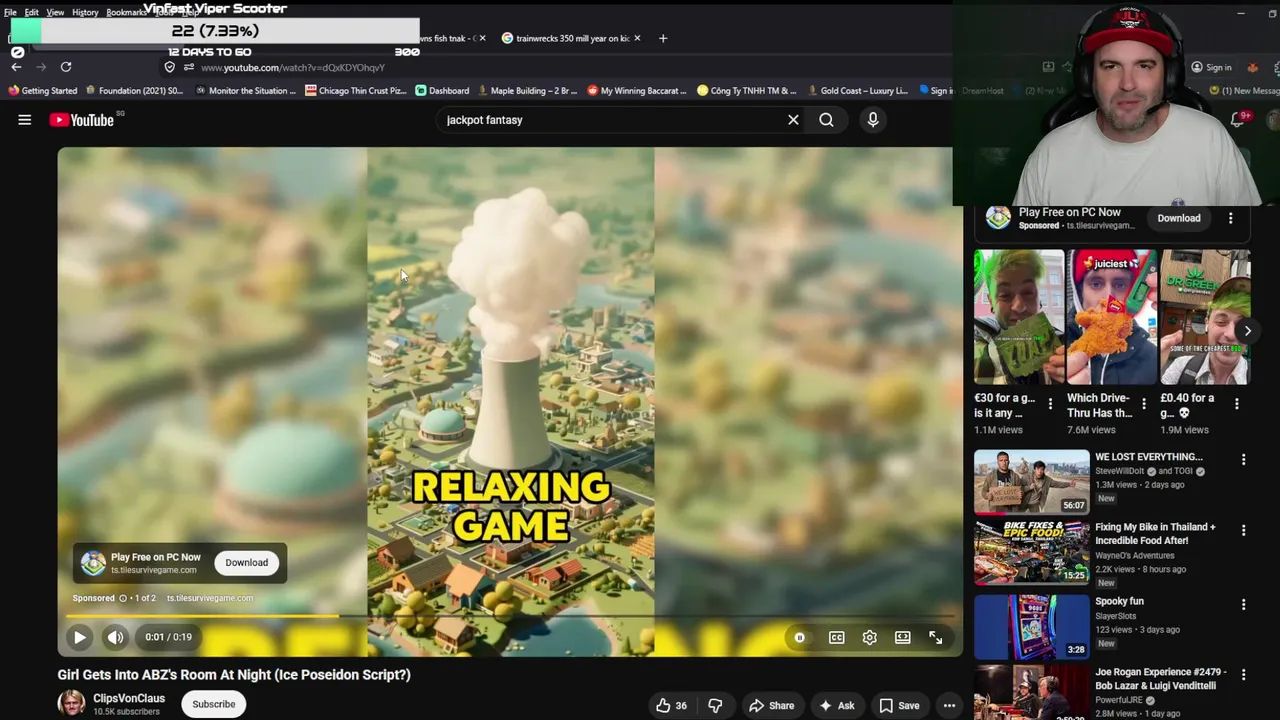Open options menu for the sidebar ad
This screenshot has height=720, width=1280.
pyautogui.click(x=1231, y=218)
